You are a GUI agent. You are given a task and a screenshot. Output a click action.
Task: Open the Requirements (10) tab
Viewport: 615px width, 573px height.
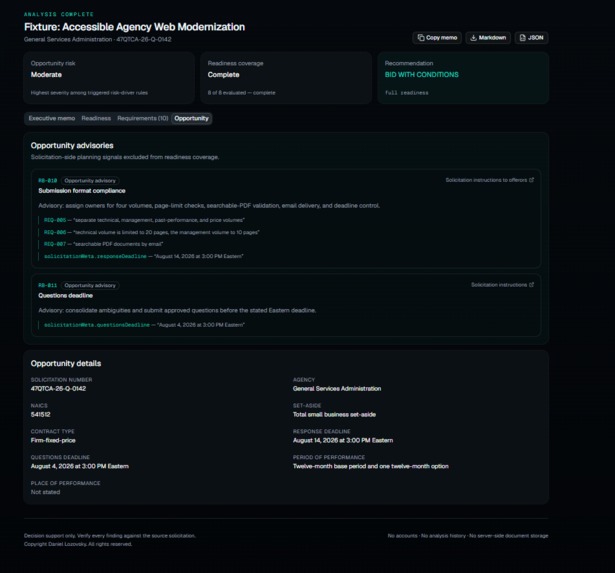coord(143,118)
